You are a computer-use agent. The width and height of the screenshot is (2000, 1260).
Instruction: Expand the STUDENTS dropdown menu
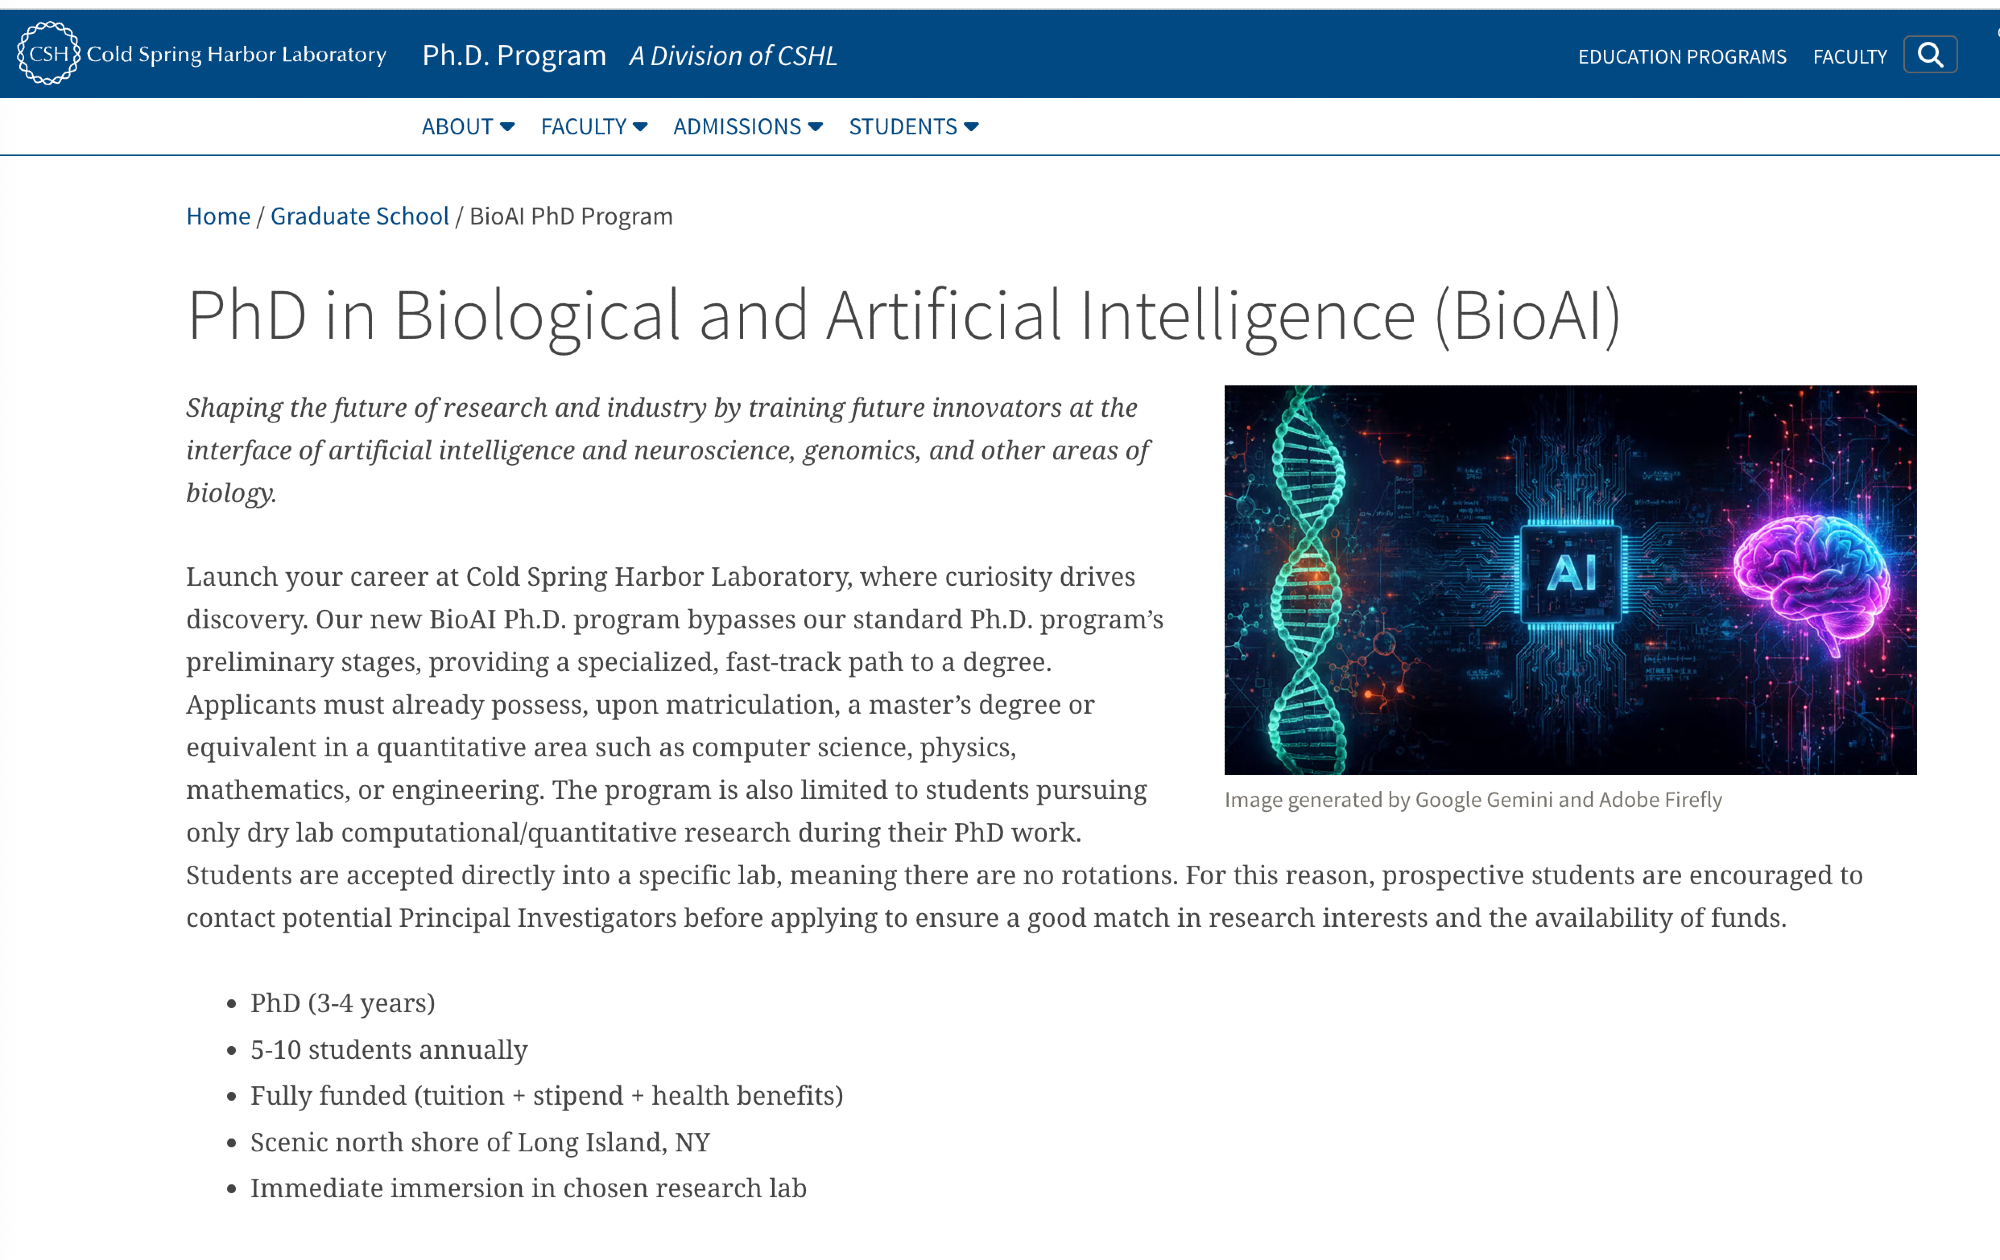913,127
